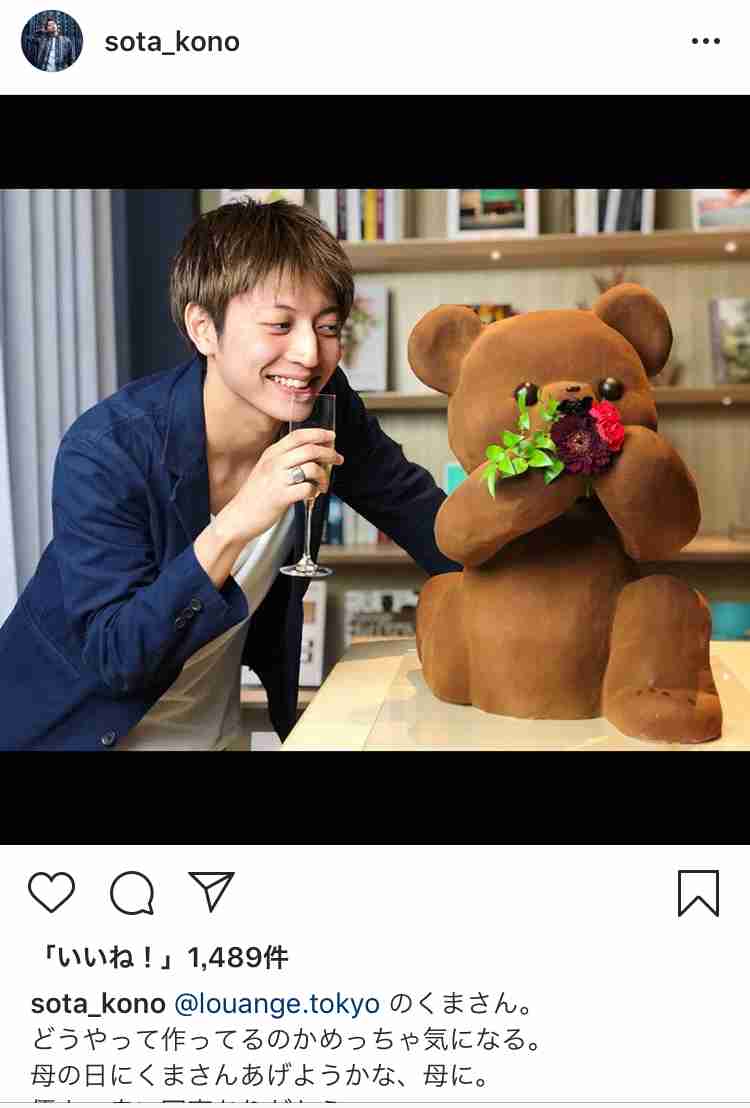The width and height of the screenshot is (750, 1108).
Task: Tap the black bar above the photo
Action: click(375, 142)
